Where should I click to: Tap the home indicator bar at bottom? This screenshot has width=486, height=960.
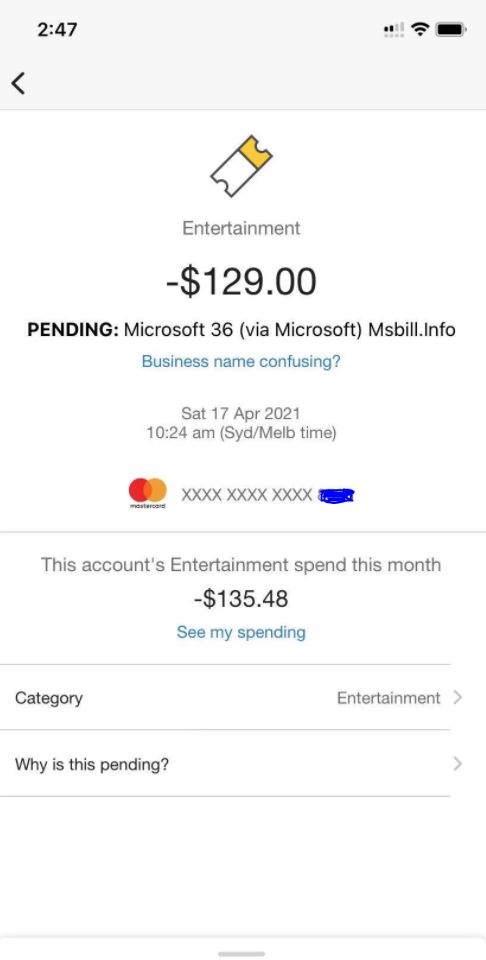click(x=241, y=954)
